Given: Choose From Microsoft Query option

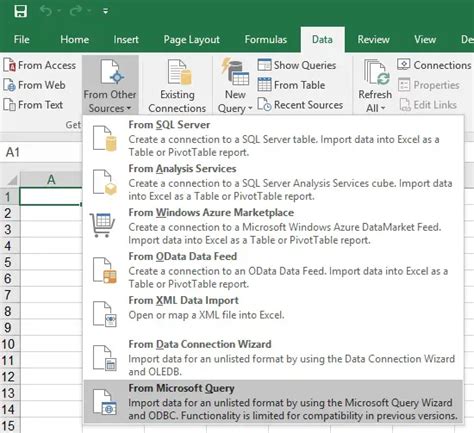Looking at the screenshot, I should click(273, 402).
